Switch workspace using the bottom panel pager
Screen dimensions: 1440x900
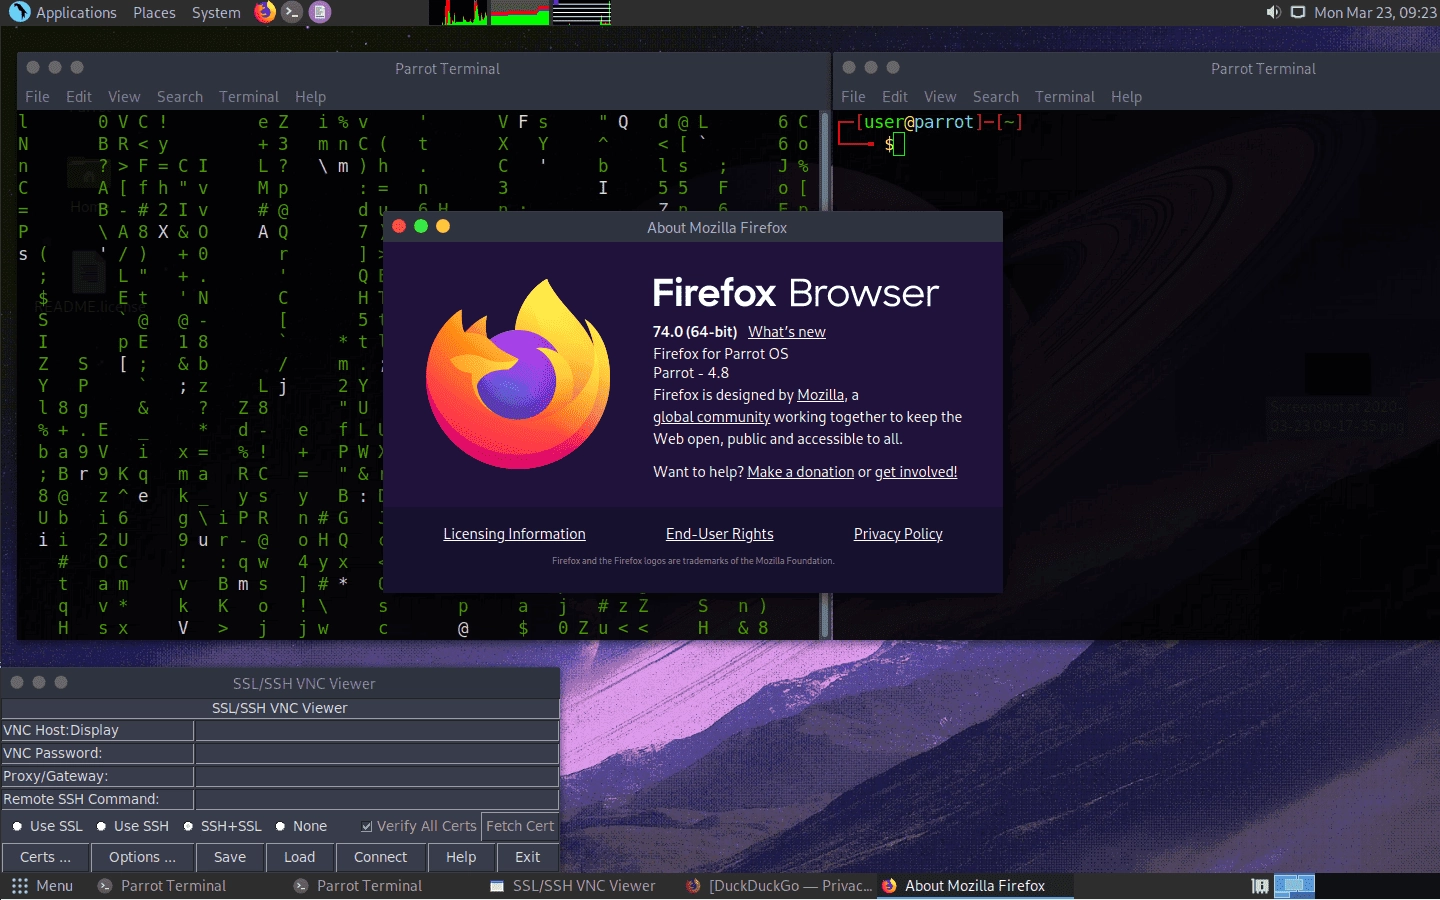coord(1295,886)
